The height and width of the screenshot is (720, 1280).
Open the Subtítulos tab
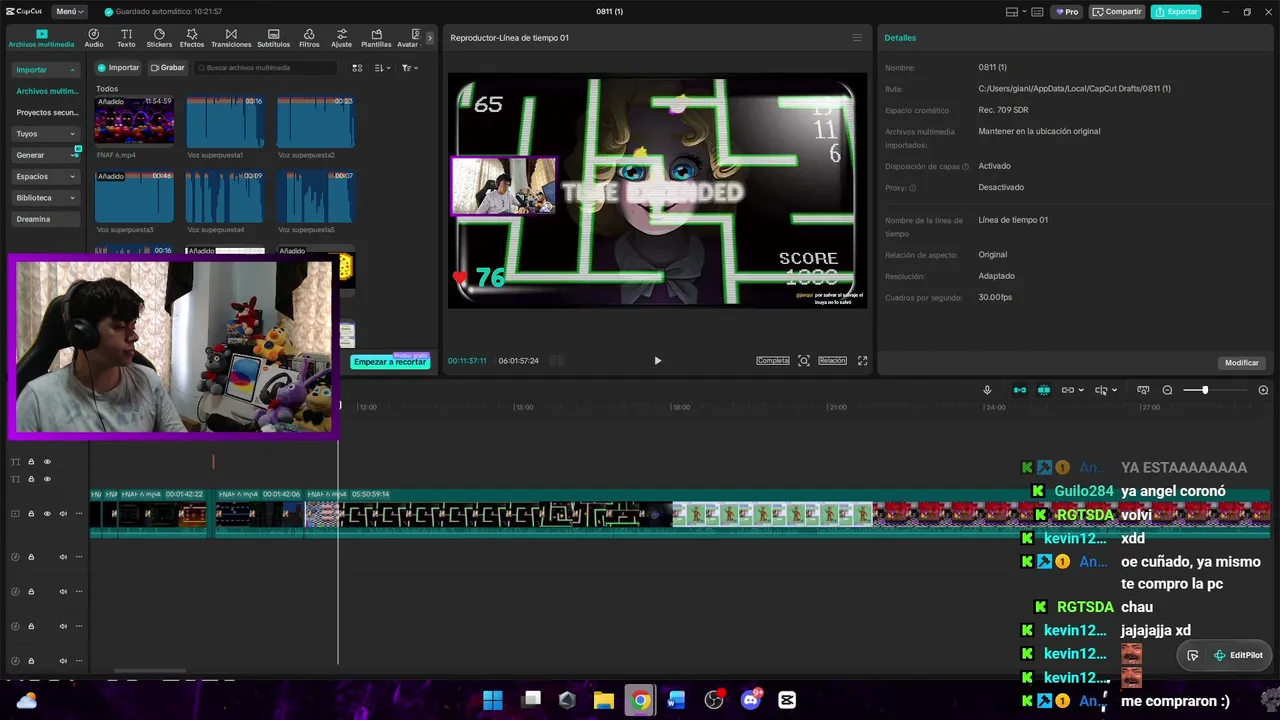pyautogui.click(x=273, y=38)
